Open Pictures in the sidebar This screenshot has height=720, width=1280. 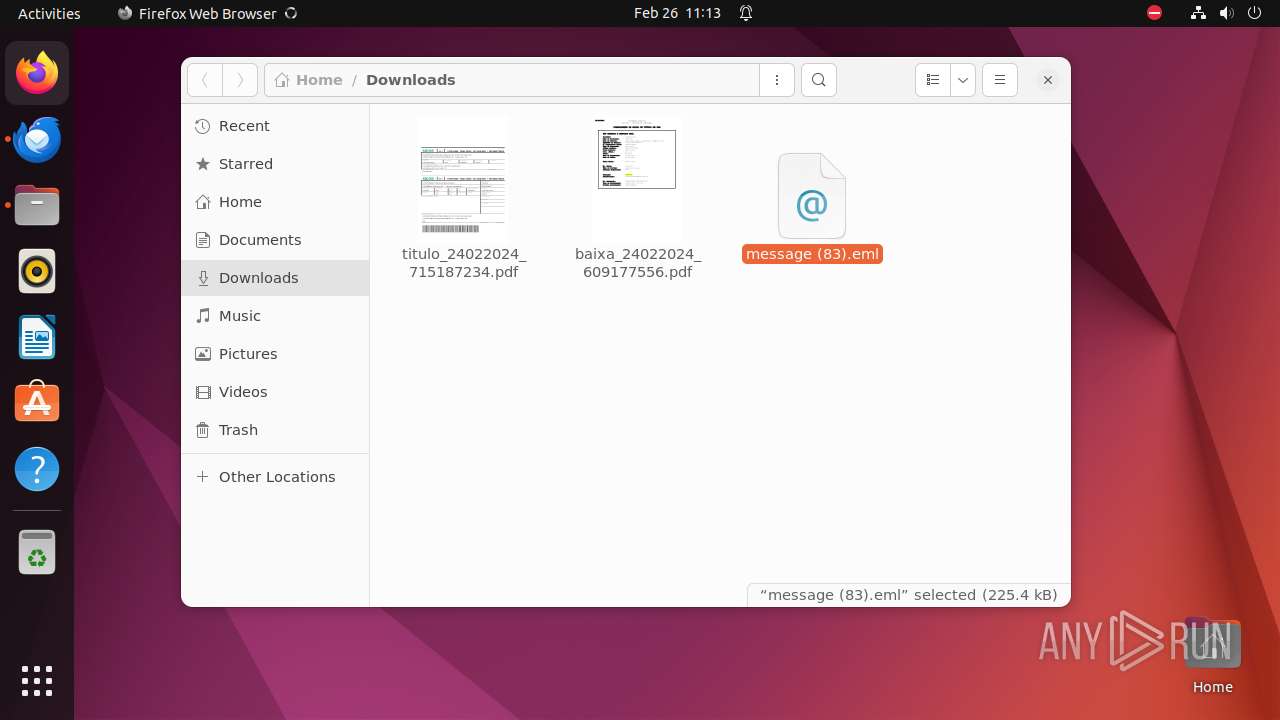[x=275, y=354]
